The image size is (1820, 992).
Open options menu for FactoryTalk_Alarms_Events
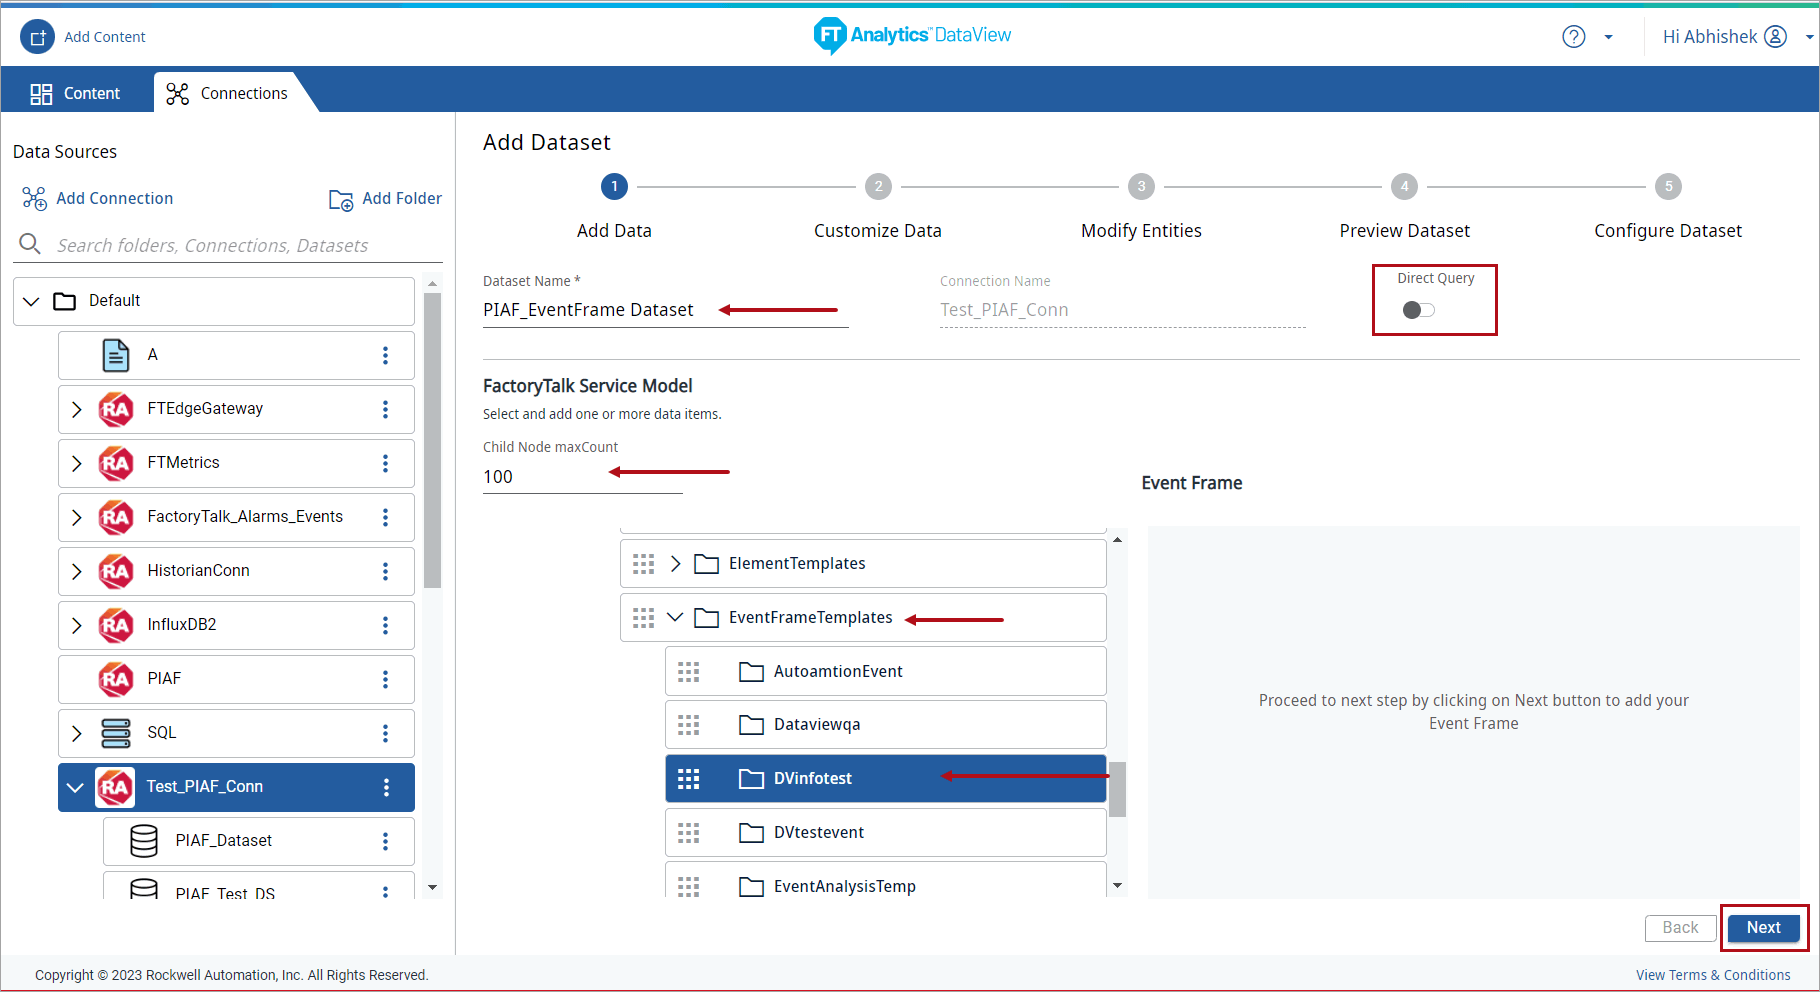pos(385,517)
